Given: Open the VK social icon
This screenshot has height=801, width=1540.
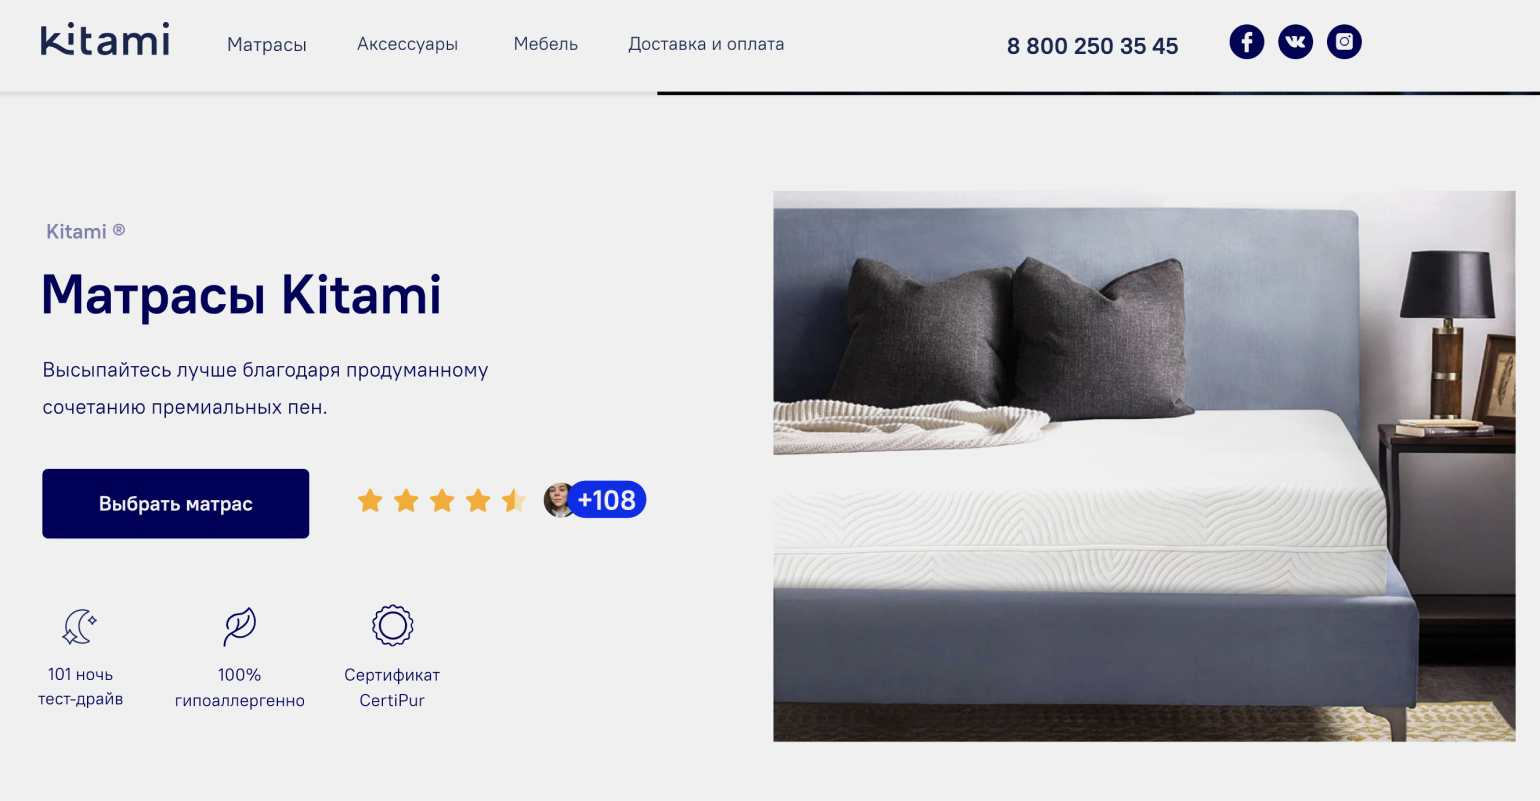Looking at the screenshot, I should point(1295,42).
